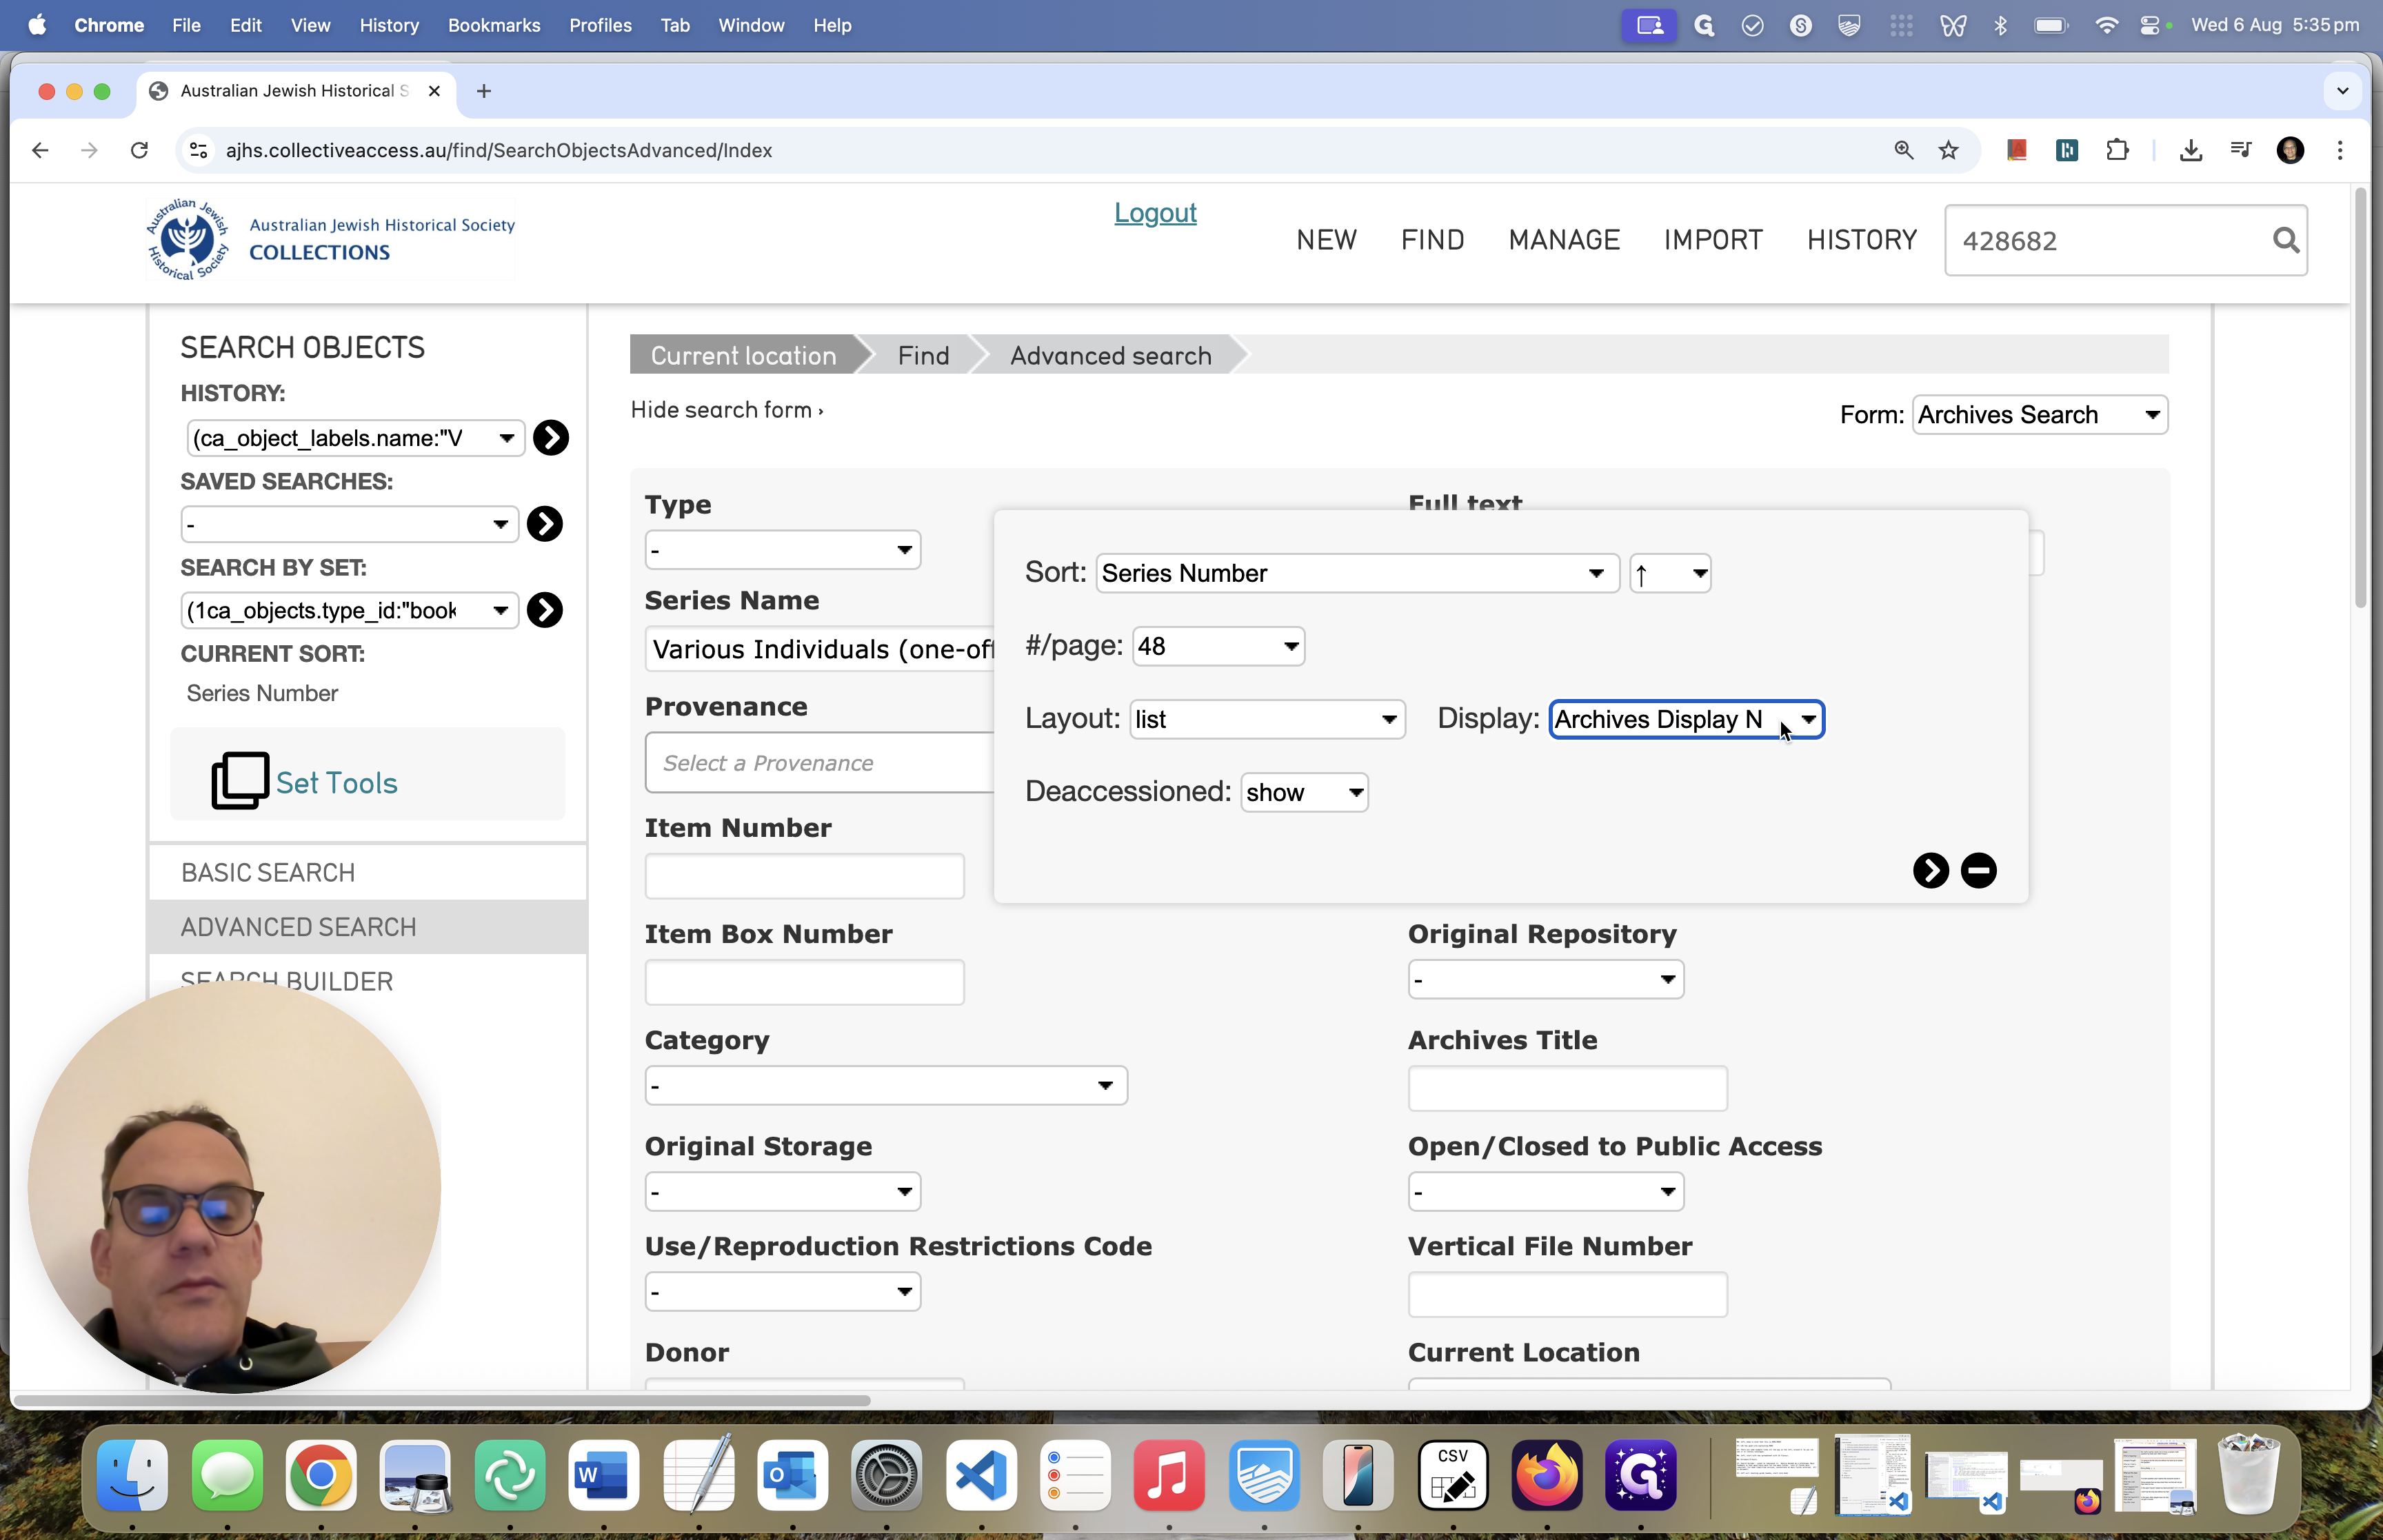Screen dimensions: 2383x1540
Task: Click Hide search form link
Action: pyautogui.click(x=726, y=410)
